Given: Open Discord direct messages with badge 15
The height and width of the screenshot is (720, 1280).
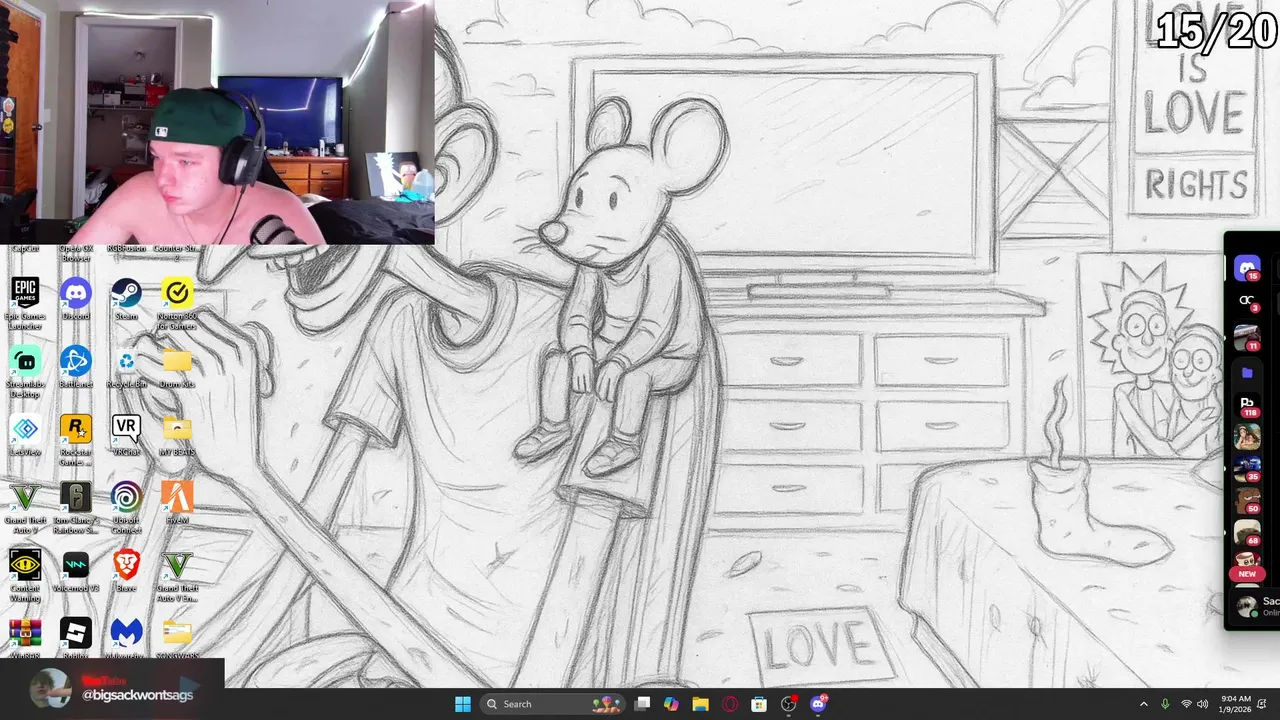Looking at the screenshot, I should coord(1246,268).
